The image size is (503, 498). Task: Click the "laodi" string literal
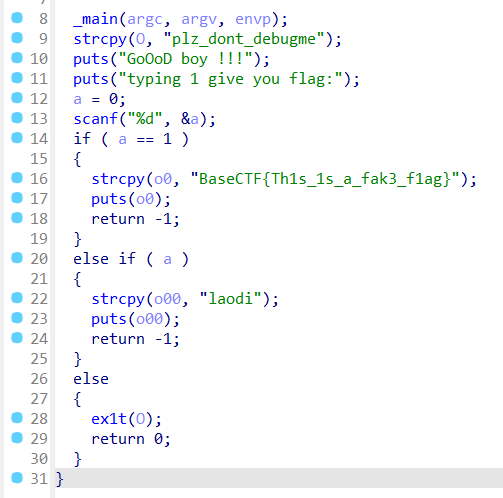click(230, 299)
